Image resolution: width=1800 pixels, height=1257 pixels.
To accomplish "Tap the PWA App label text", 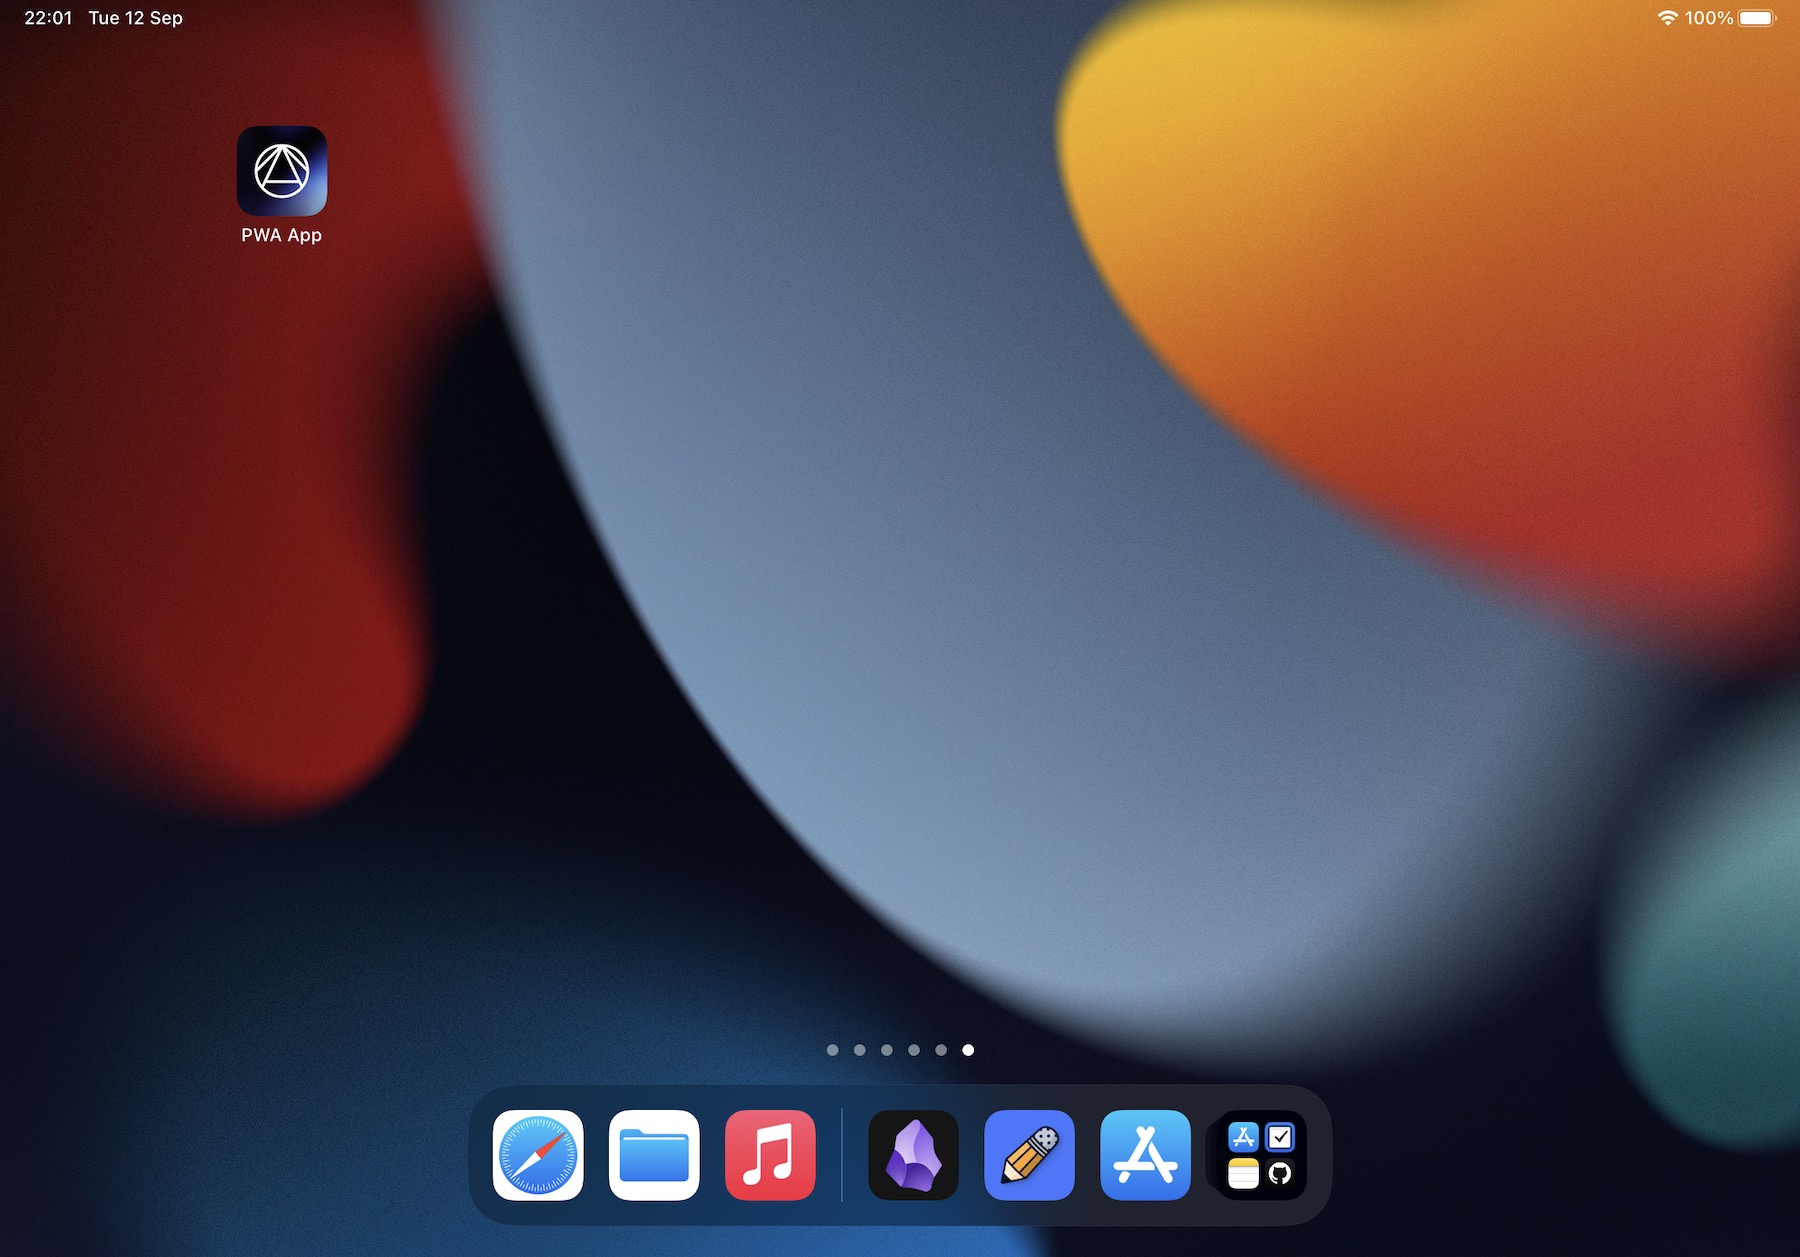I will point(281,235).
